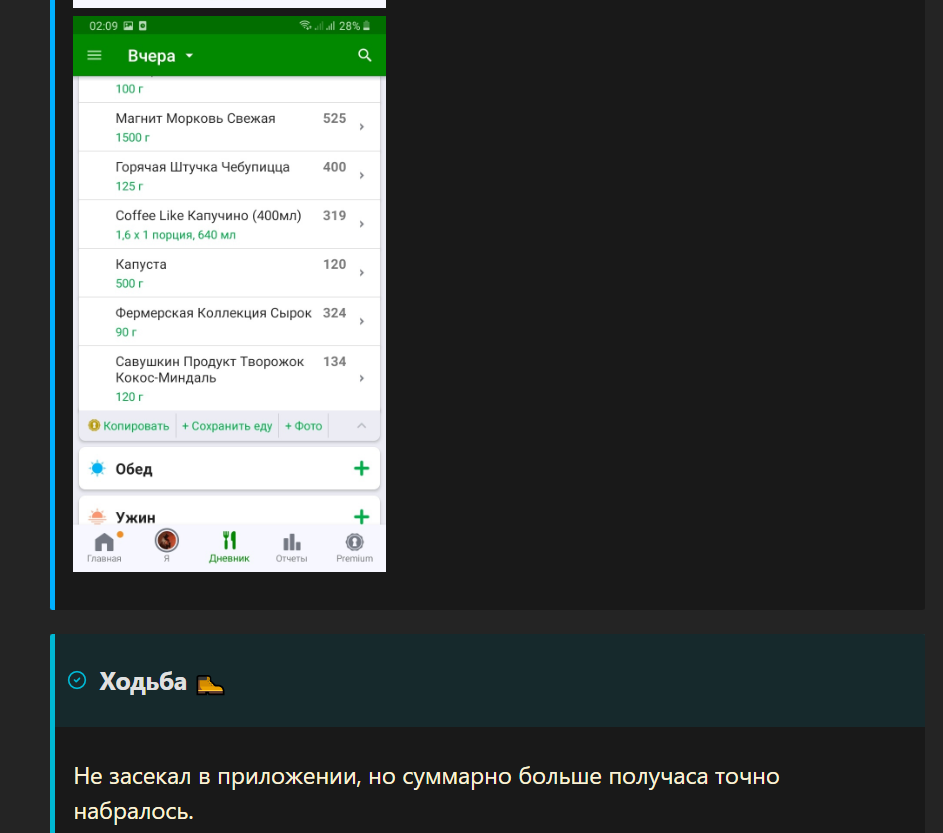Screen dimensions: 943x833
Task: Click the + Фото button
Action: 304,426
